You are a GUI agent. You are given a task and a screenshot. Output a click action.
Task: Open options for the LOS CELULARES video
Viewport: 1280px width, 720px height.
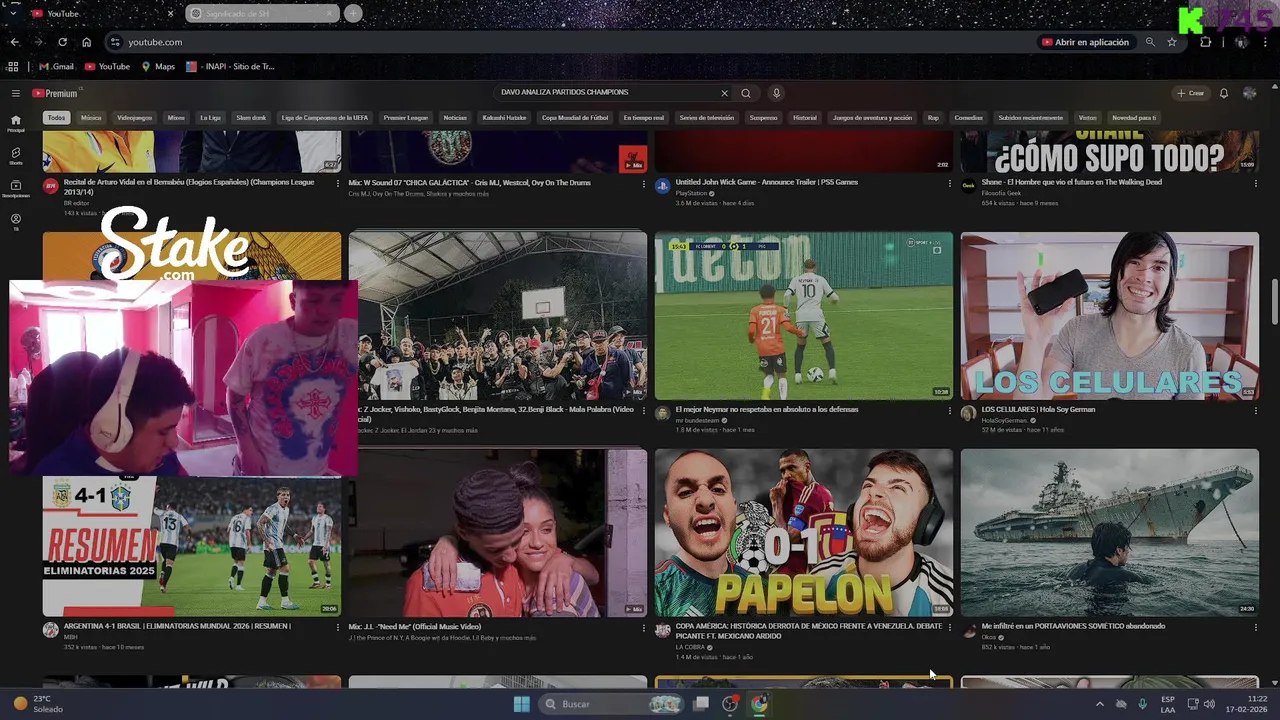pyautogui.click(x=1255, y=411)
